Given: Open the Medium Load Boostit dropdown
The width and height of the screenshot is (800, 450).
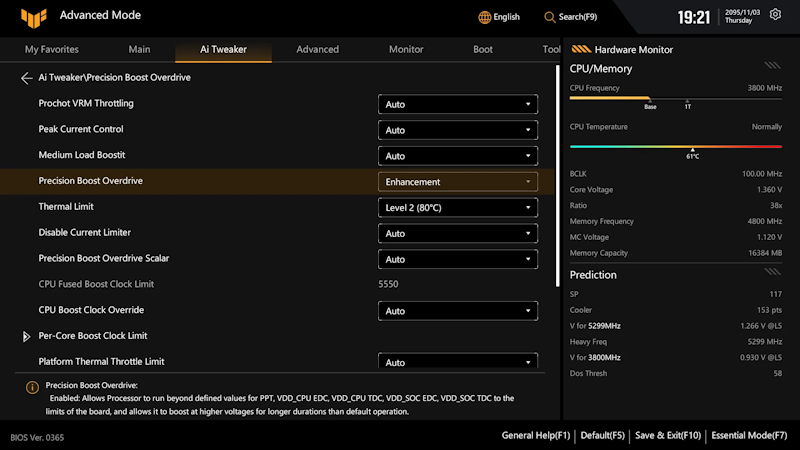Looking at the screenshot, I should [458, 156].
